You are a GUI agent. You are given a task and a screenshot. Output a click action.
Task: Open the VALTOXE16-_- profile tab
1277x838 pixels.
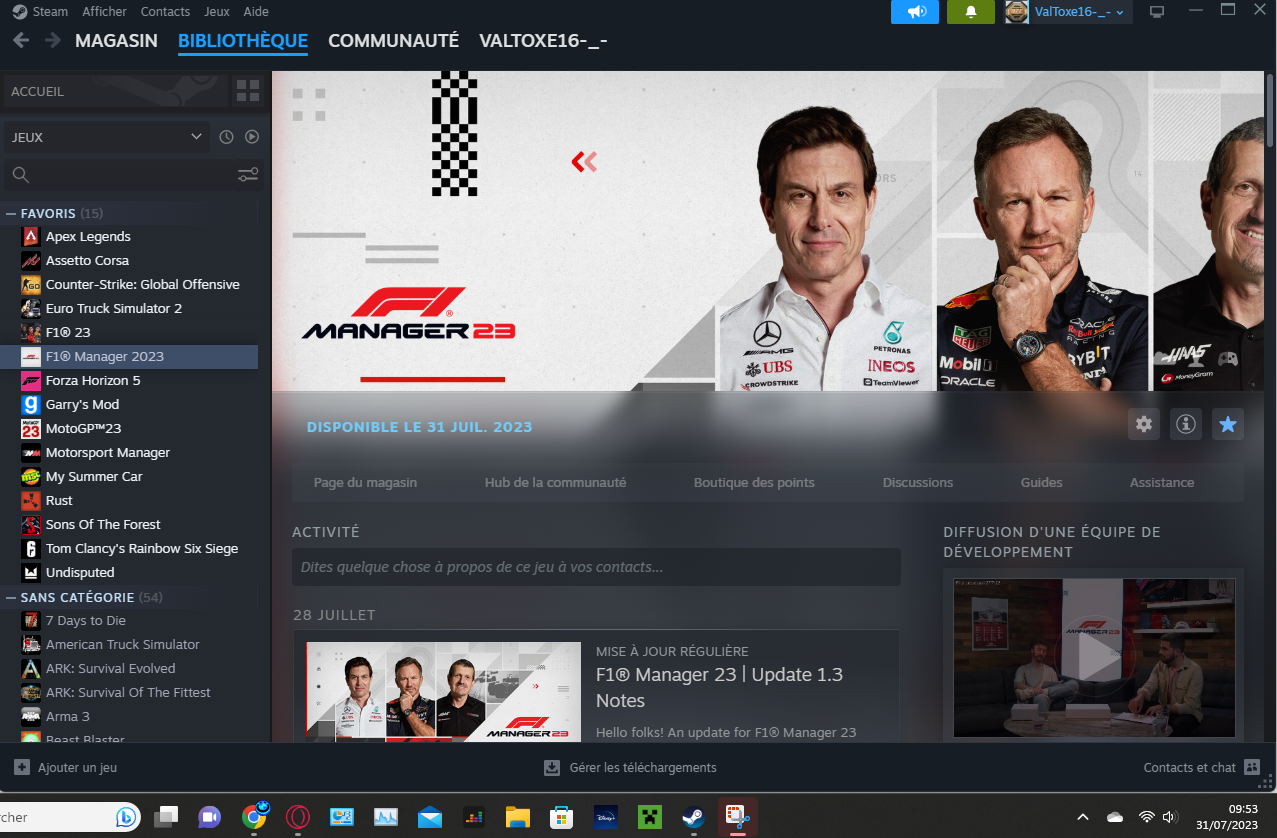click(543, 41)
